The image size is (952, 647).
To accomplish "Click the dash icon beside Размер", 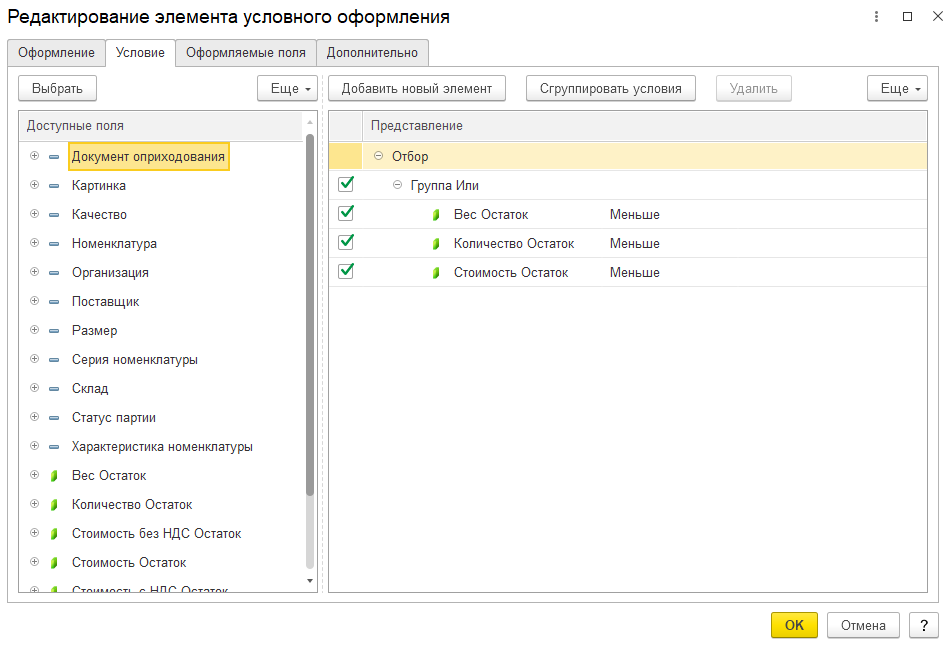I will [54, 331].
